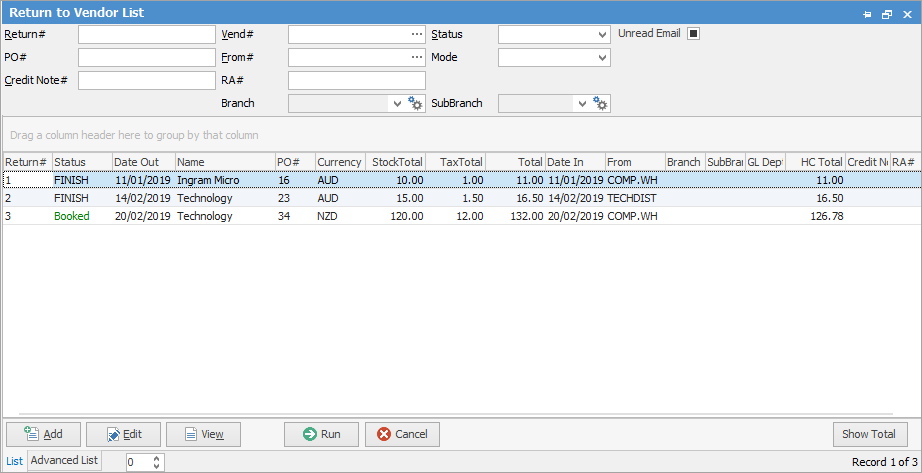
Task: Open the Branch dropdown
Action: point(397,104)
